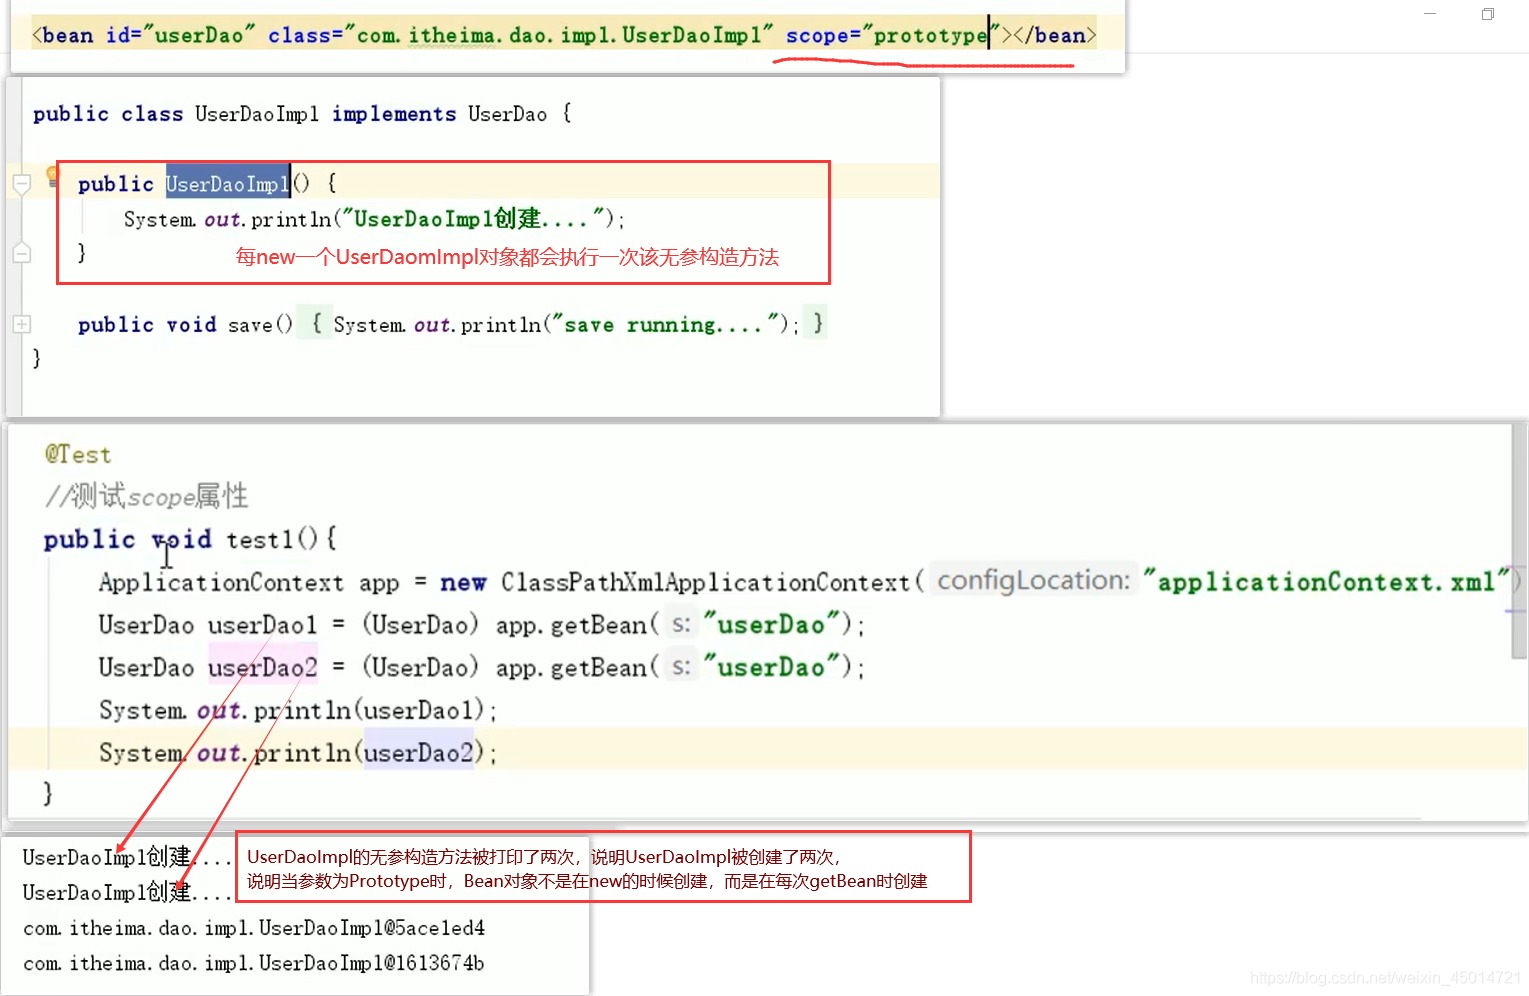This screenshot has width=1529, height=996.
Task: Click the highlighted userDao2 variable declaration
Action: [x=263, y=667]
